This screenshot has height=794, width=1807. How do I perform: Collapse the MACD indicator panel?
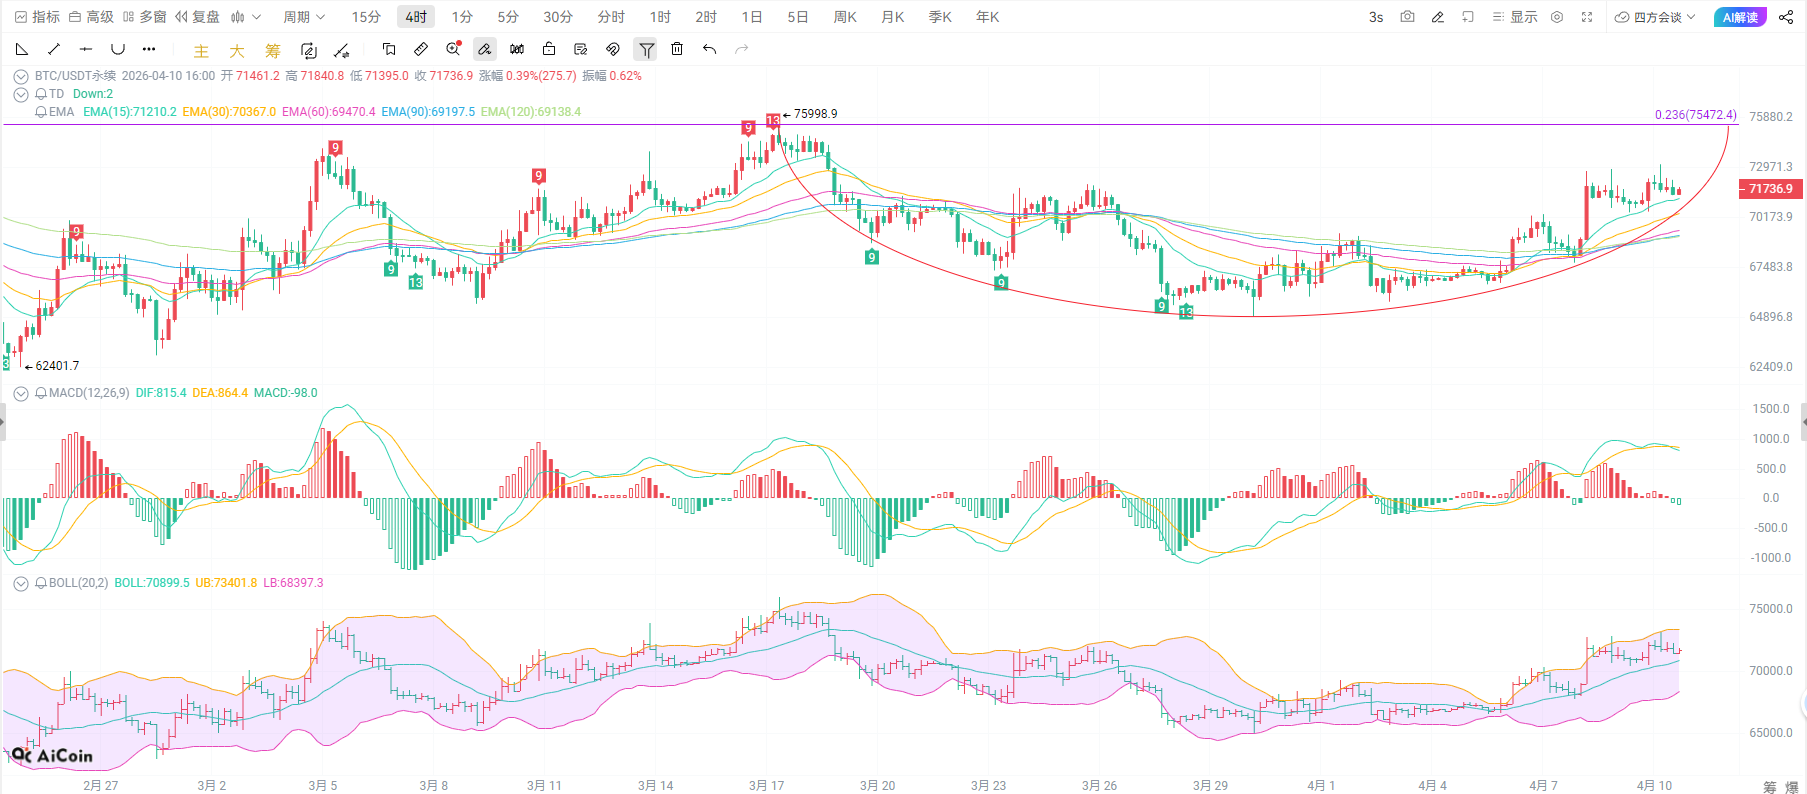click(21, 393)
